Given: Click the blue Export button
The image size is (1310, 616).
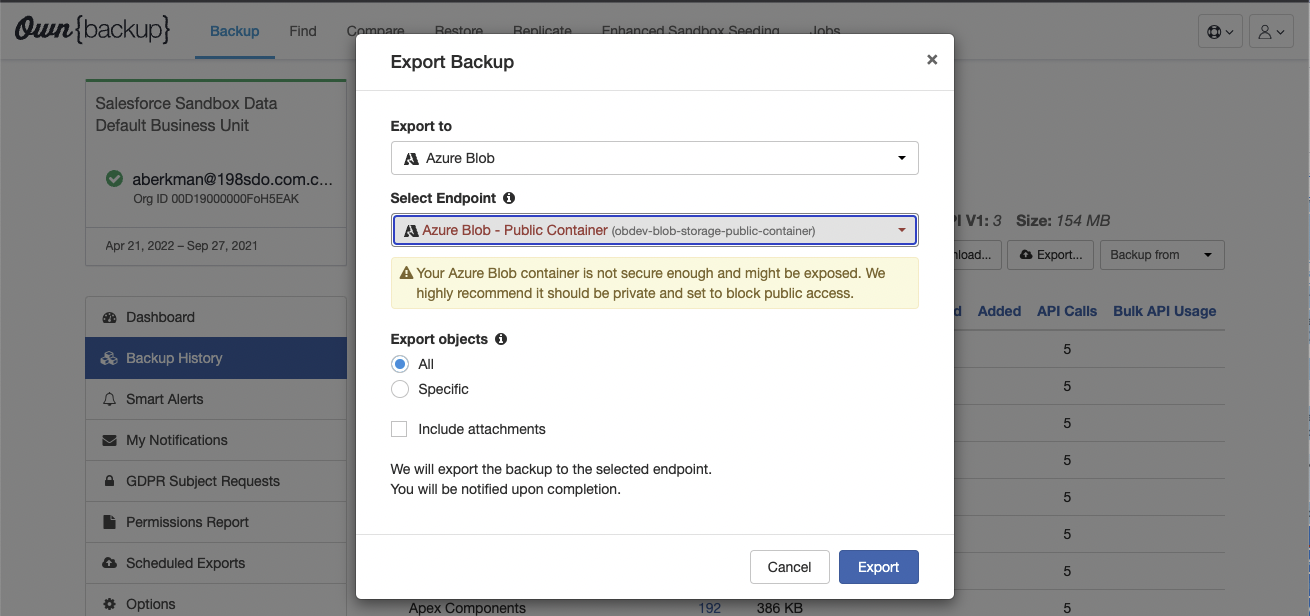Looking at the screenshot, I should (x=878, y=567).
